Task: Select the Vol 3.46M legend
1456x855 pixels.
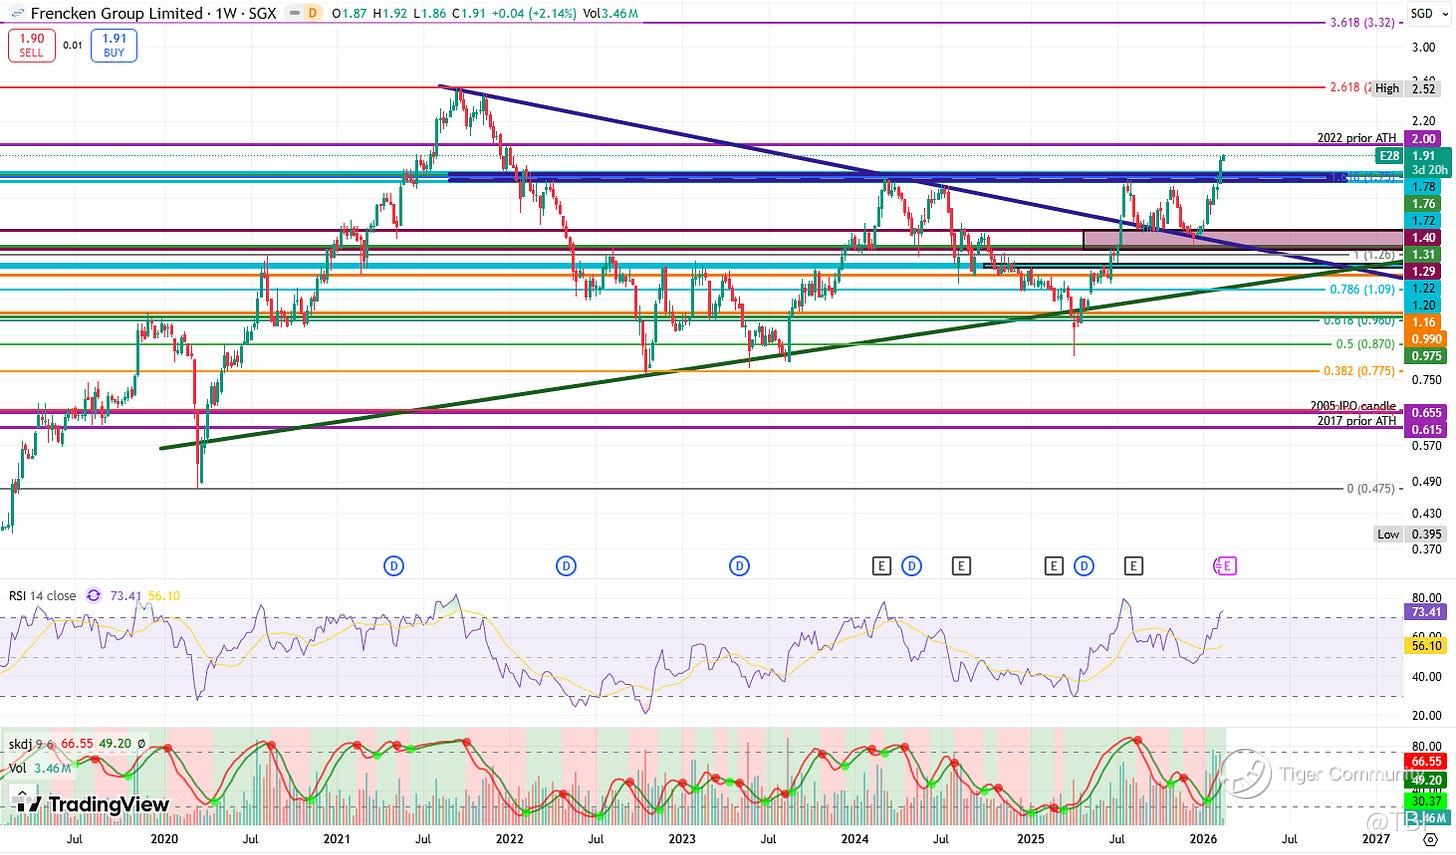Action: [x=40, y=768]
